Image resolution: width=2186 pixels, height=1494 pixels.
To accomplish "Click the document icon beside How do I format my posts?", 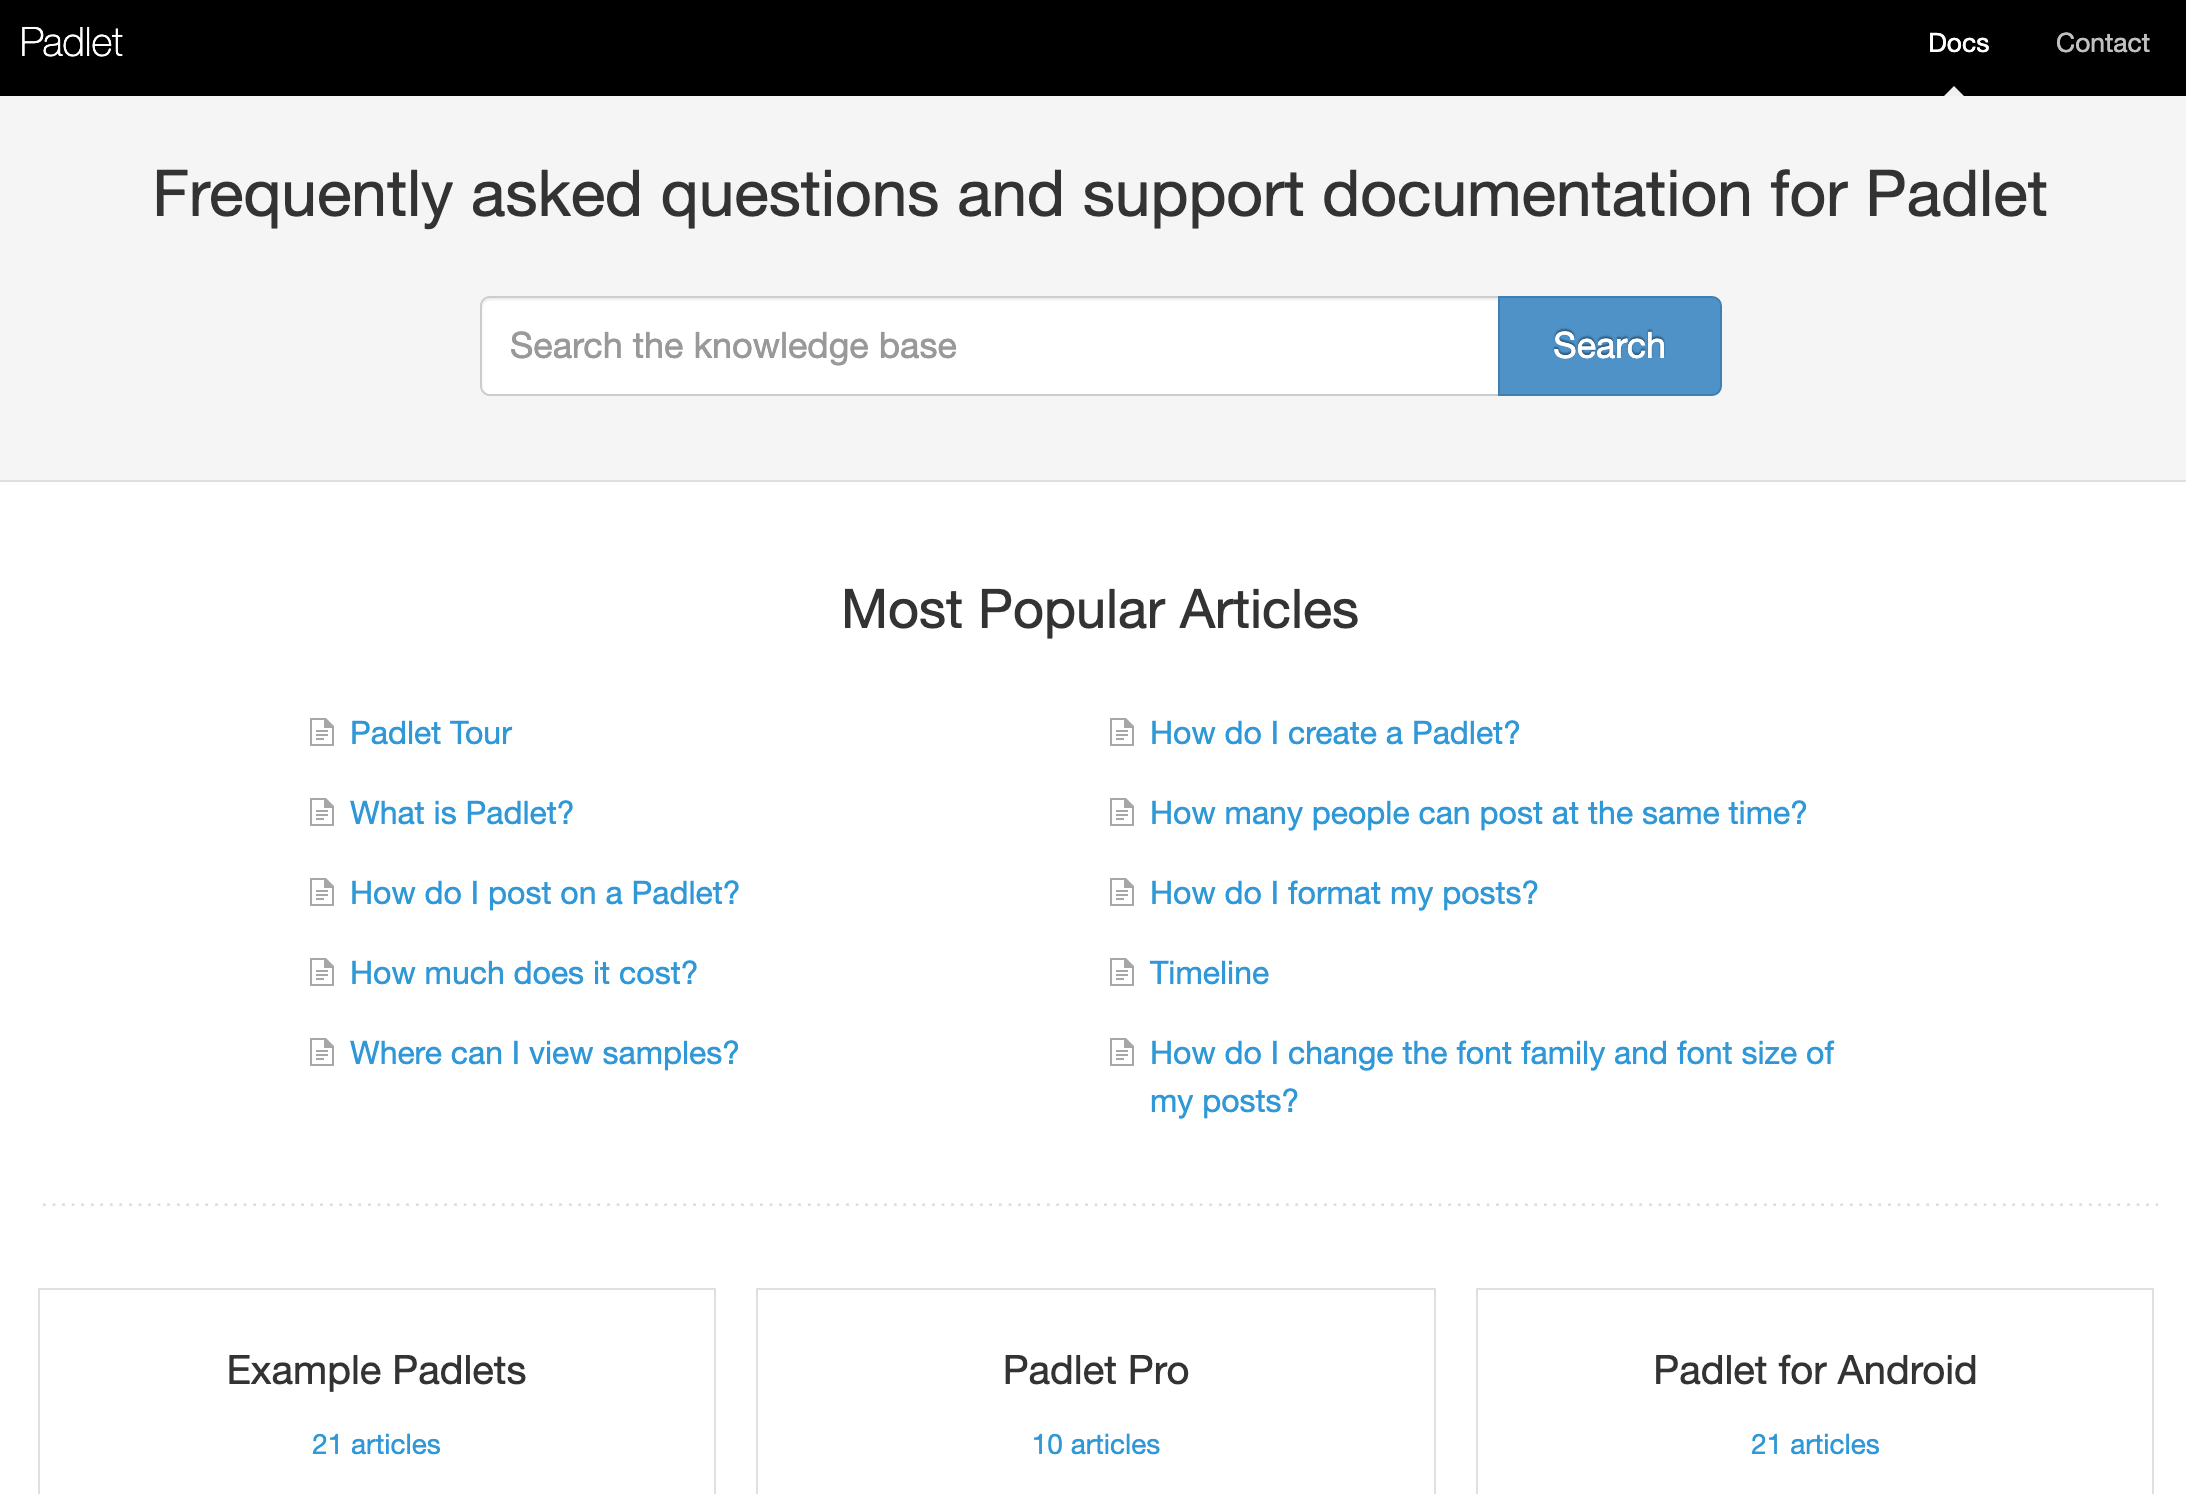I will click(x=1121, y=893).
